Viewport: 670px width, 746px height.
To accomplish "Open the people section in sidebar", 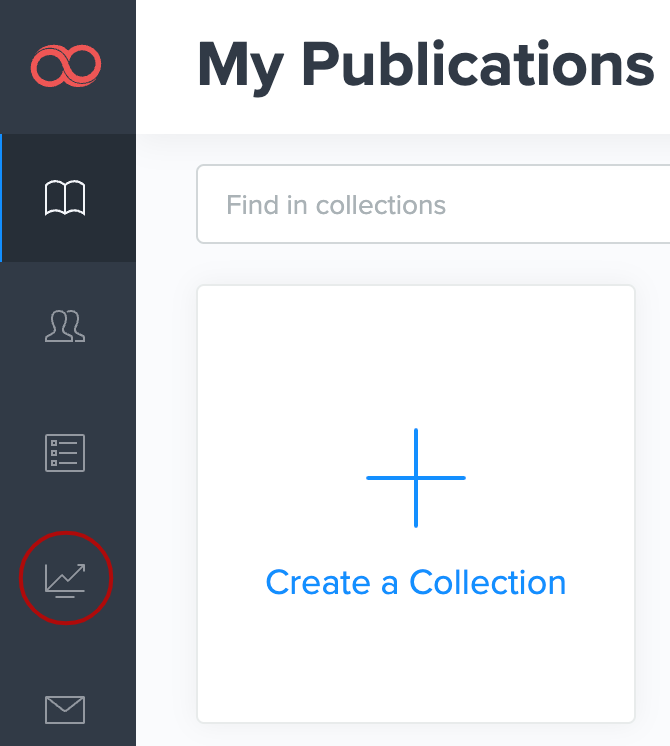I will pos(66,325).
